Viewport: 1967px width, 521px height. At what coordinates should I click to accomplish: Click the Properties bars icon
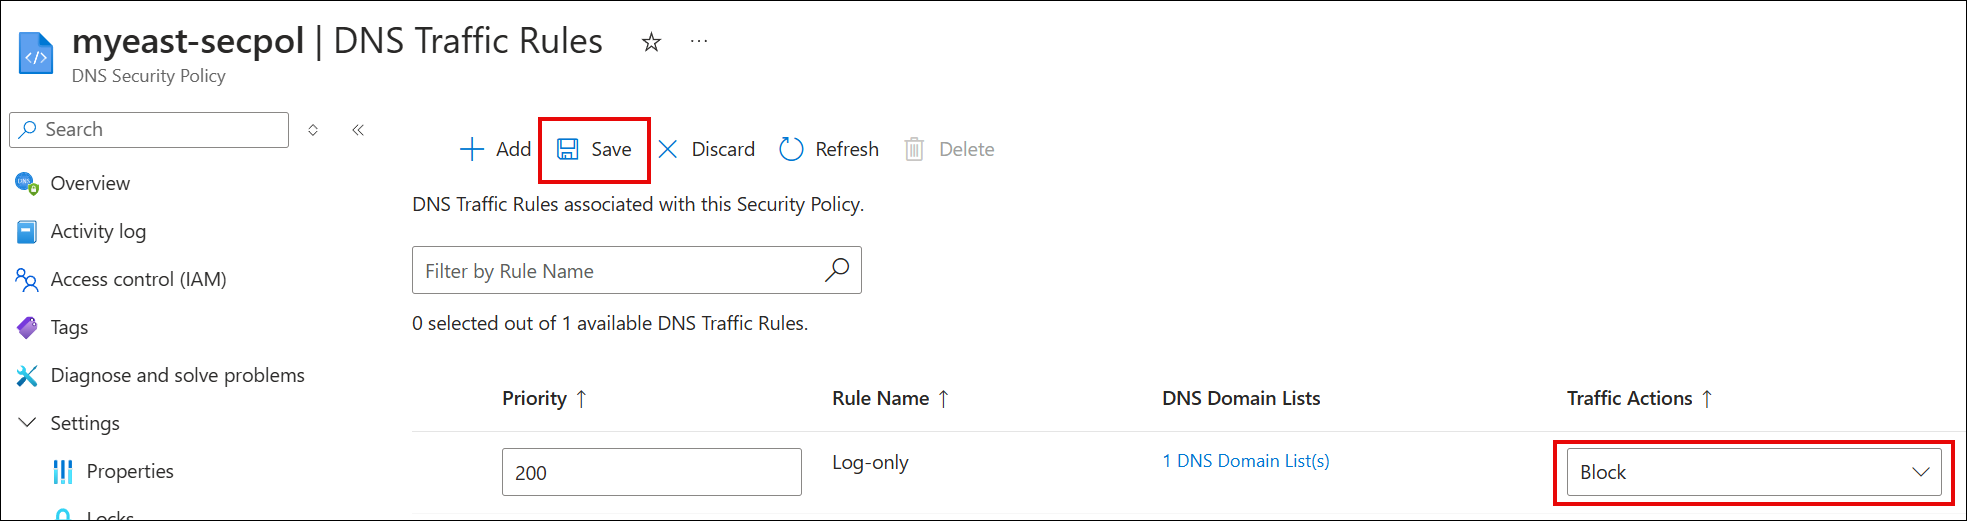coord(63,471)
